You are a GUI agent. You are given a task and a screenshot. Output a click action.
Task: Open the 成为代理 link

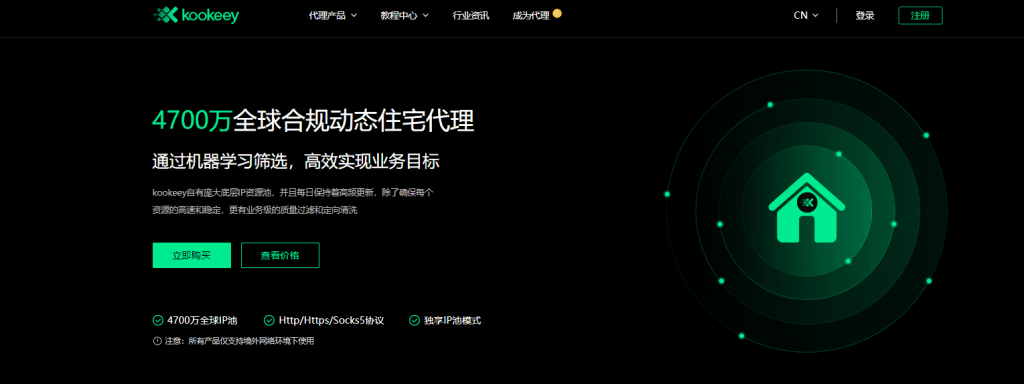531,16
